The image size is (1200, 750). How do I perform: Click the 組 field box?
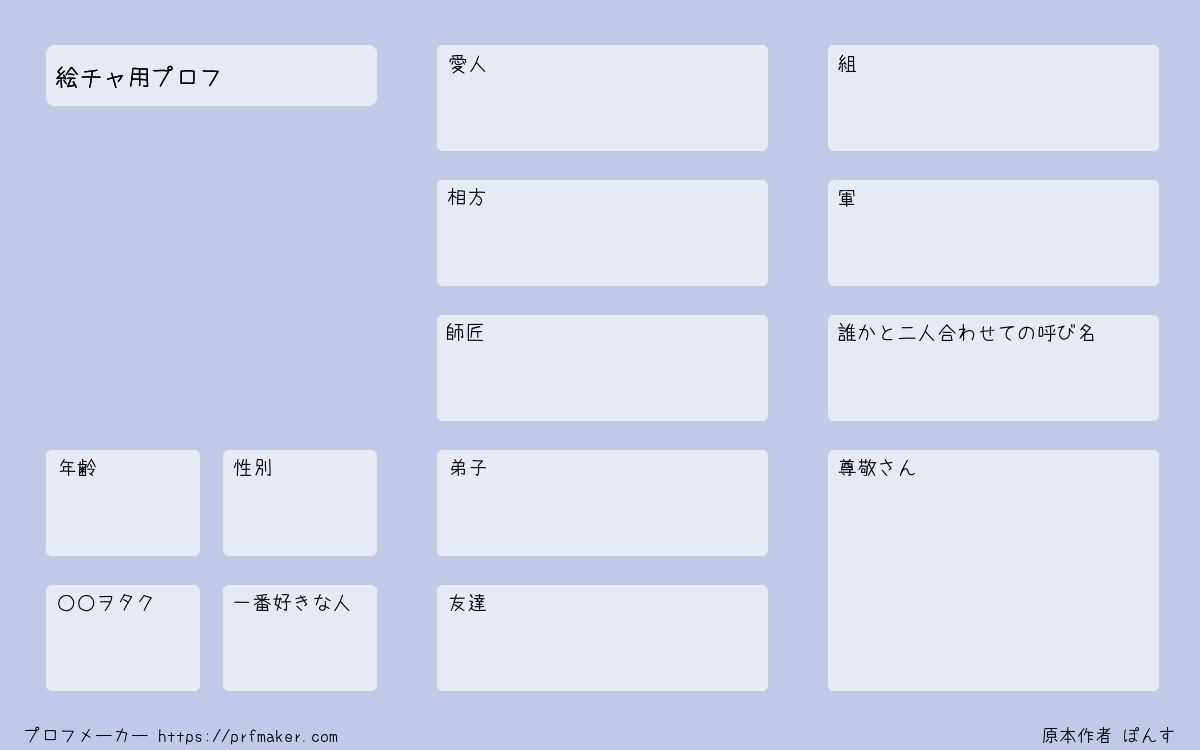click(993, 98)
